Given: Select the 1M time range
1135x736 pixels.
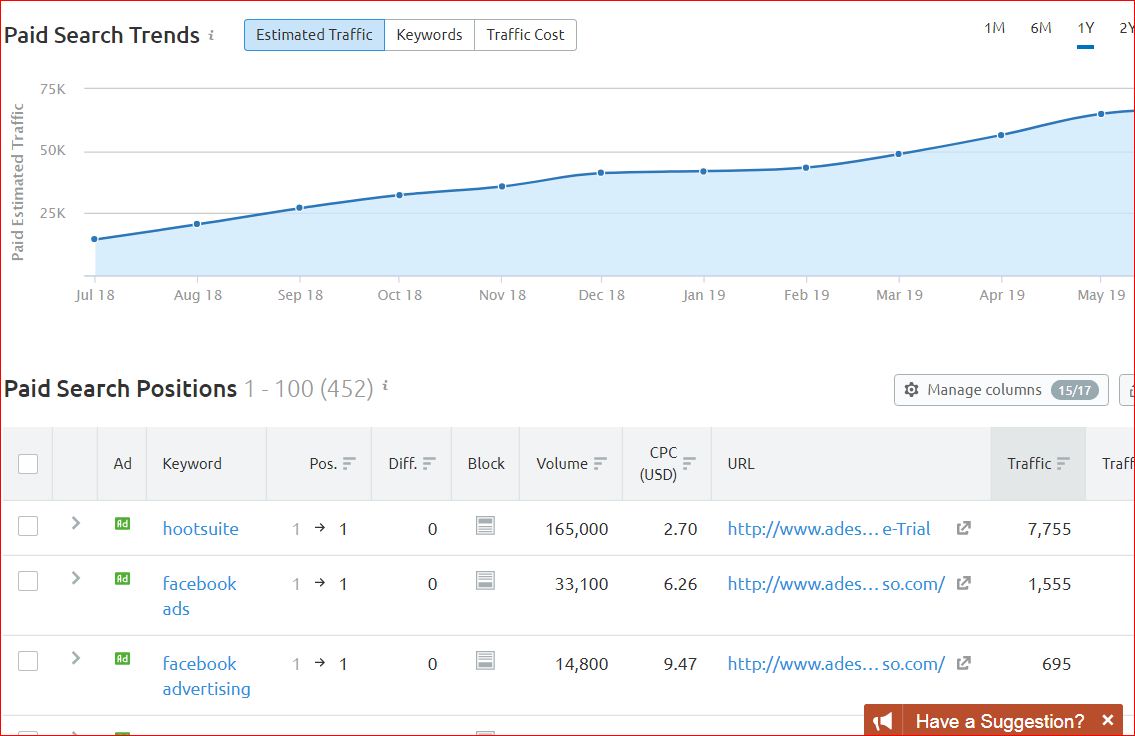Looking at the screenshot, I should pyautogui.click(x=994, y=28).
